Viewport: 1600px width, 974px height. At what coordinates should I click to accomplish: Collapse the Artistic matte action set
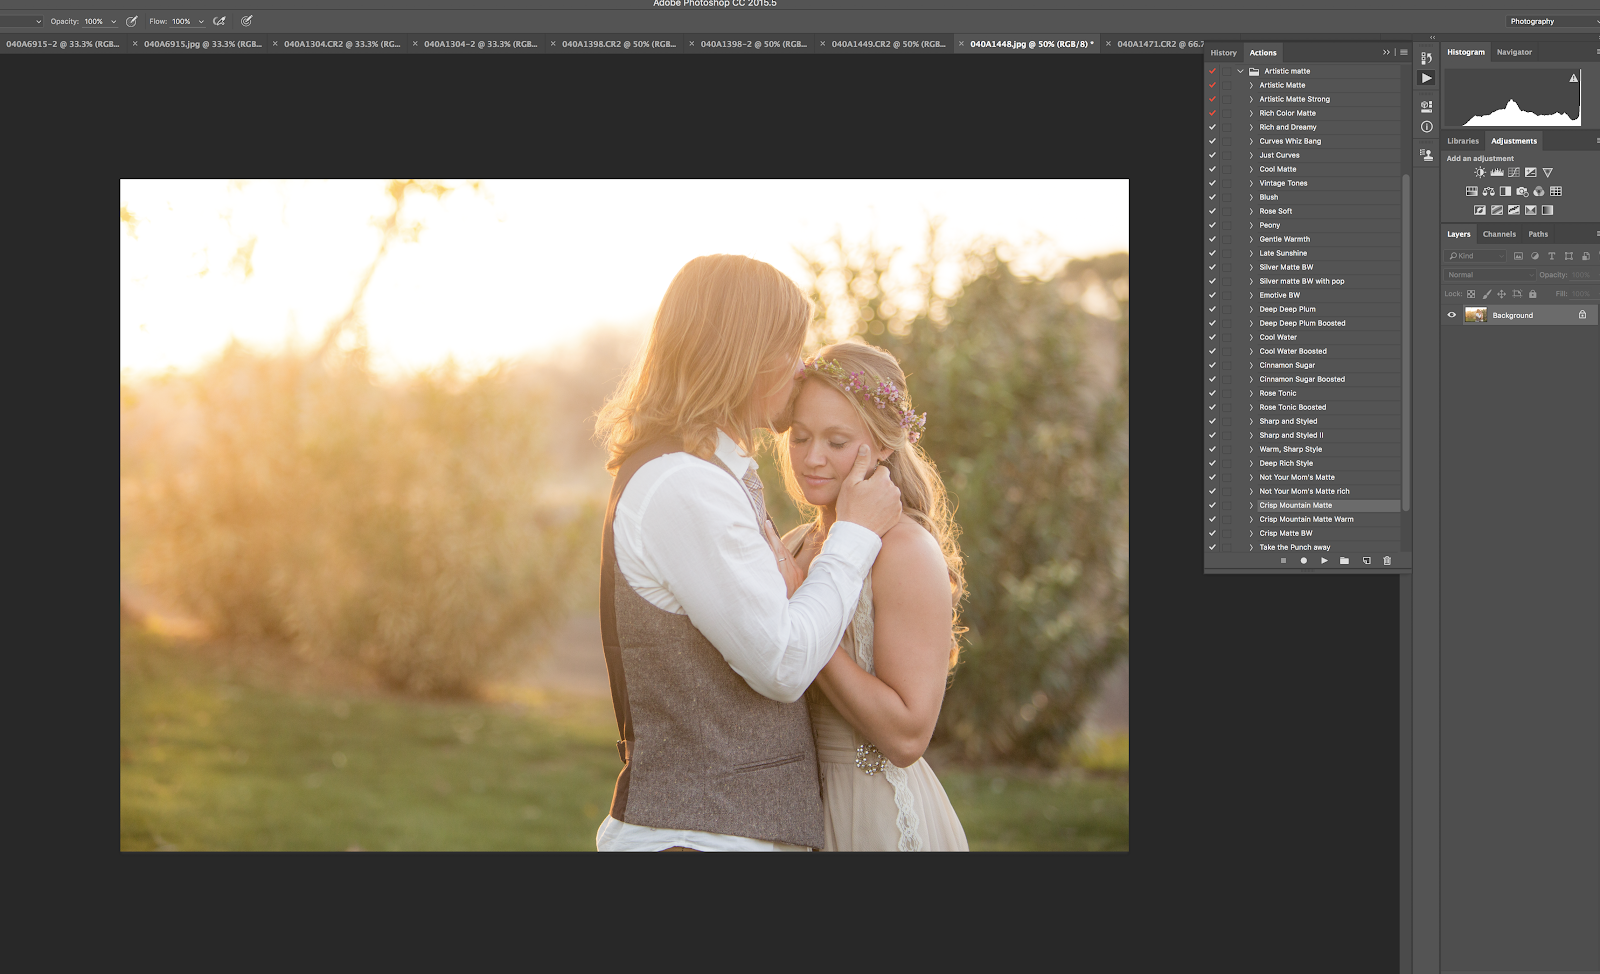coord(1241,71)
